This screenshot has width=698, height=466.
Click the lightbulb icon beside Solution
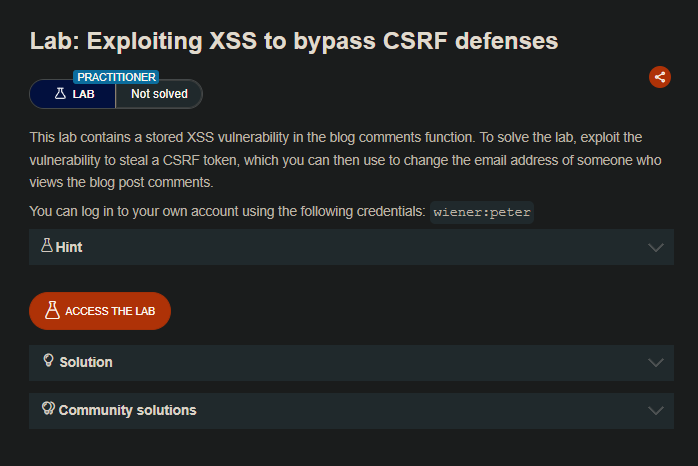[x=47, y=361]
